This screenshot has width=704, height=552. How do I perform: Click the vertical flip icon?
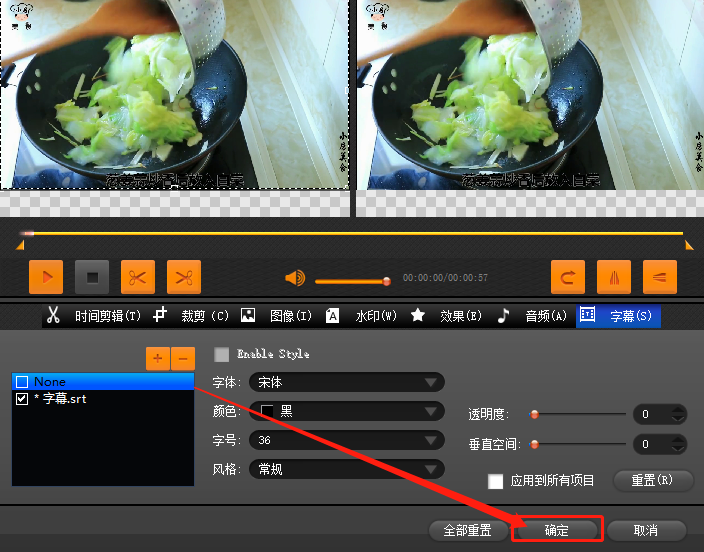click(660, 277)
